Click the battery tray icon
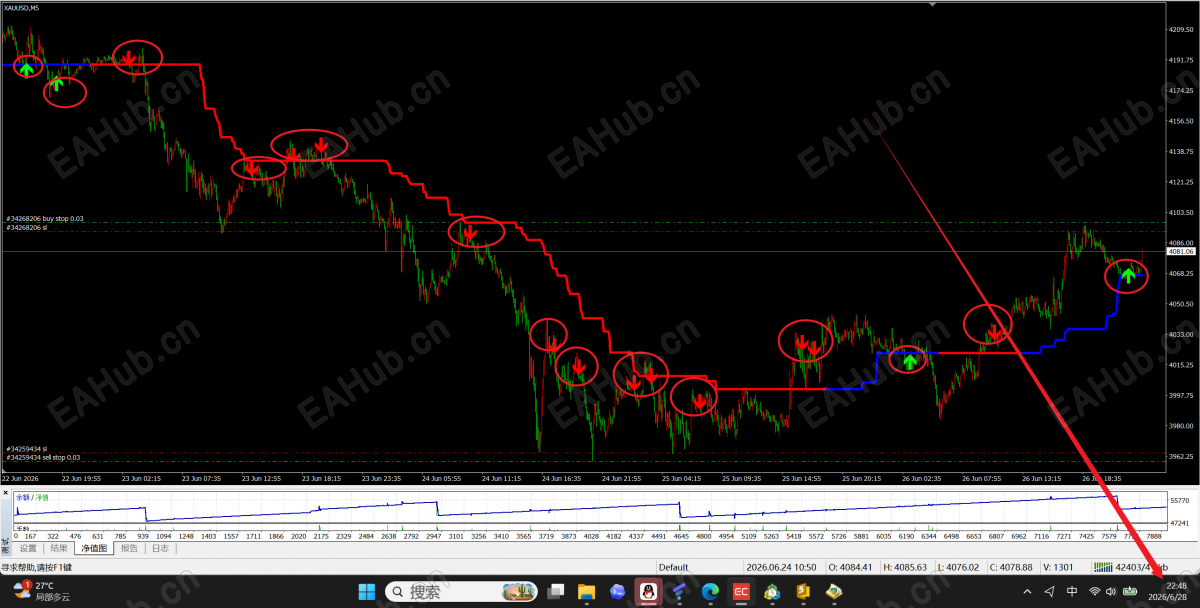Viewport: 1200px width, 608px height. pos(1132,591)
